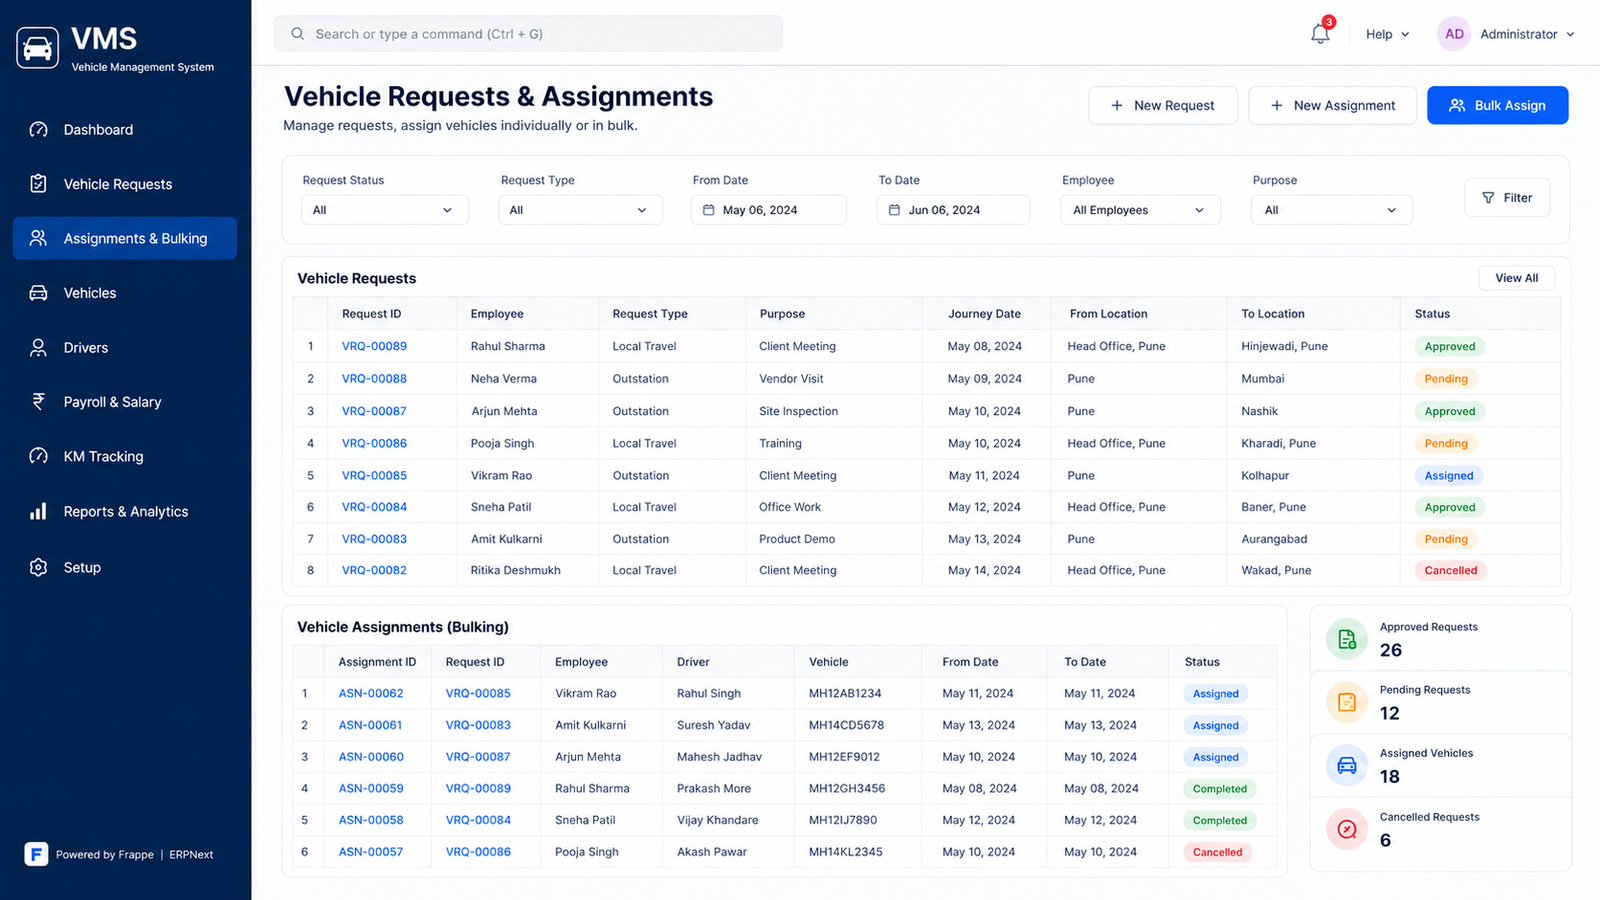Click the New Assignment button

click(1332, 105)
